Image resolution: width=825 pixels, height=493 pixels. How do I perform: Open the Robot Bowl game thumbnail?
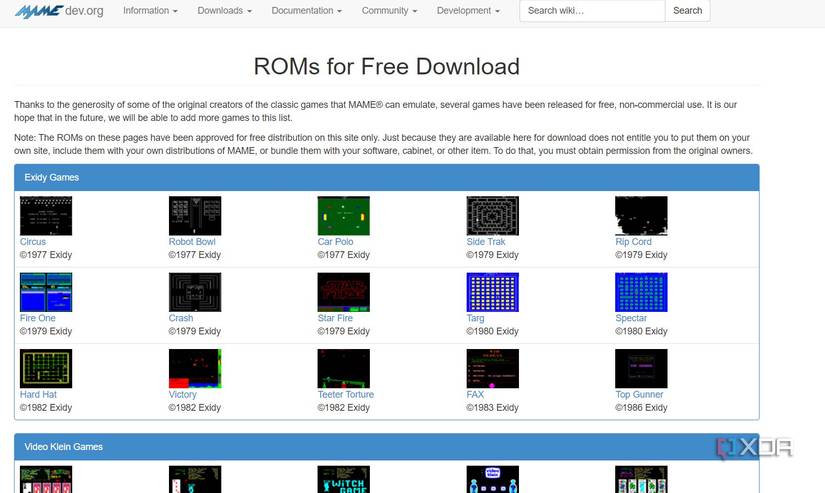pyautogui.click(x=195, y=216)
